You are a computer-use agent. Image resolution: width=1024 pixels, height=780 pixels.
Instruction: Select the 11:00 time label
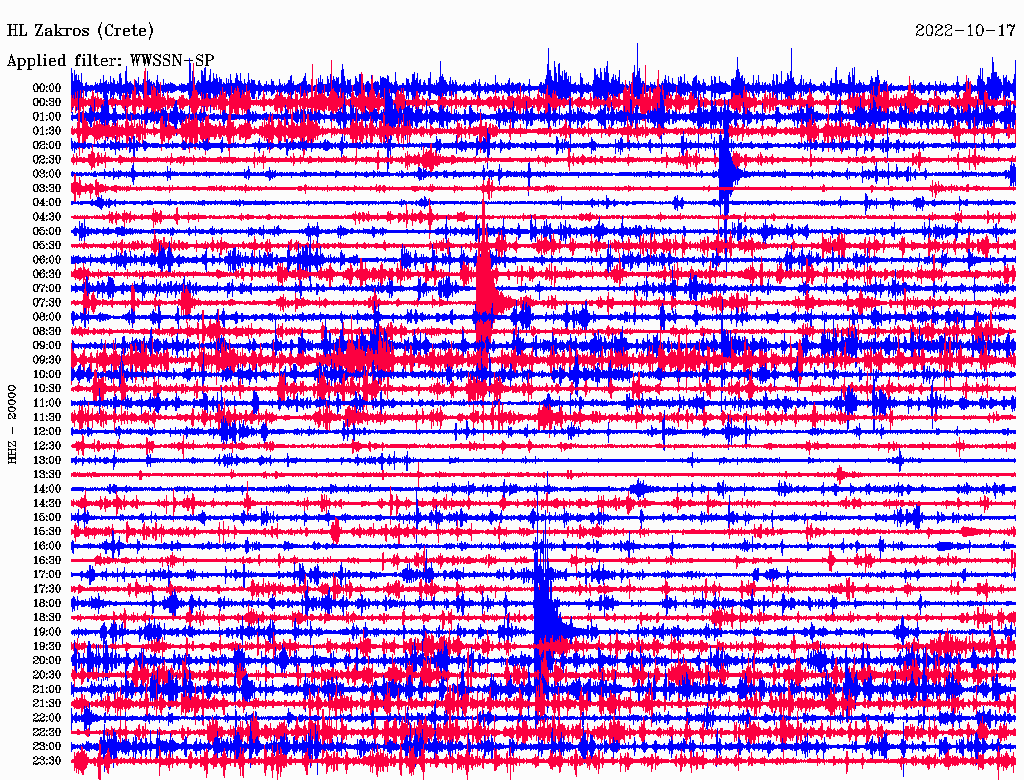pos(47,404)
